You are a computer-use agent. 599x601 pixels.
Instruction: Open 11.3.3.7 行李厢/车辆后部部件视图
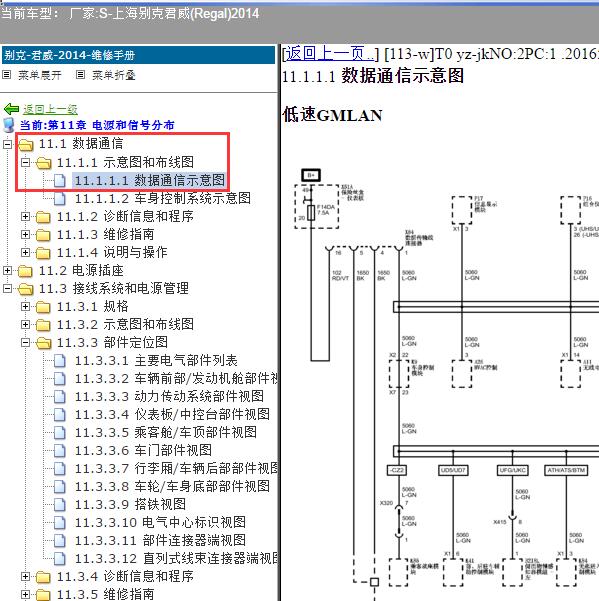[176, 469]
